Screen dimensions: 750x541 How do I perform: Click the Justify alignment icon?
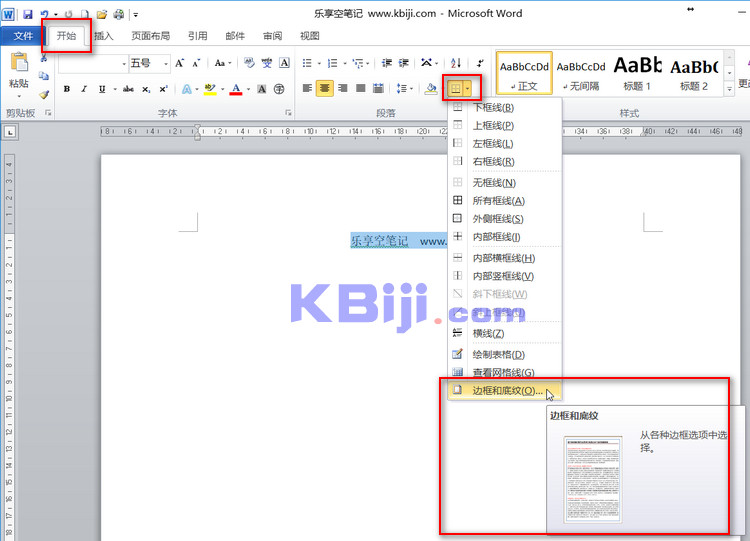361,88
